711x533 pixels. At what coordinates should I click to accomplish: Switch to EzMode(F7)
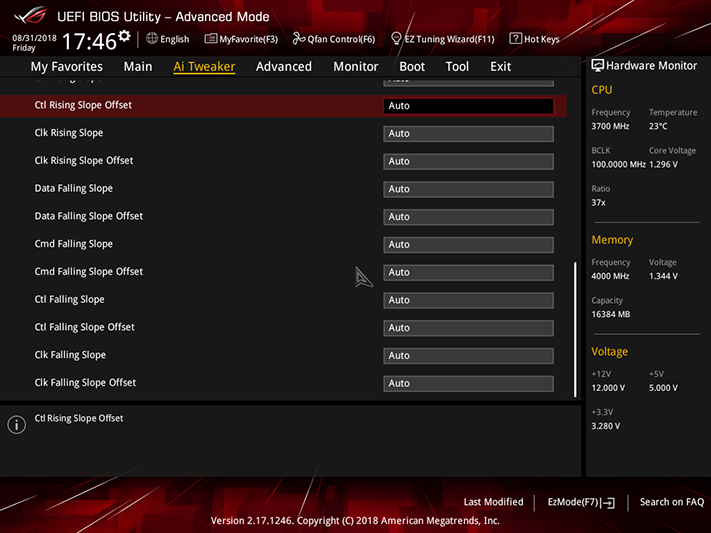[x=581, y=502]
